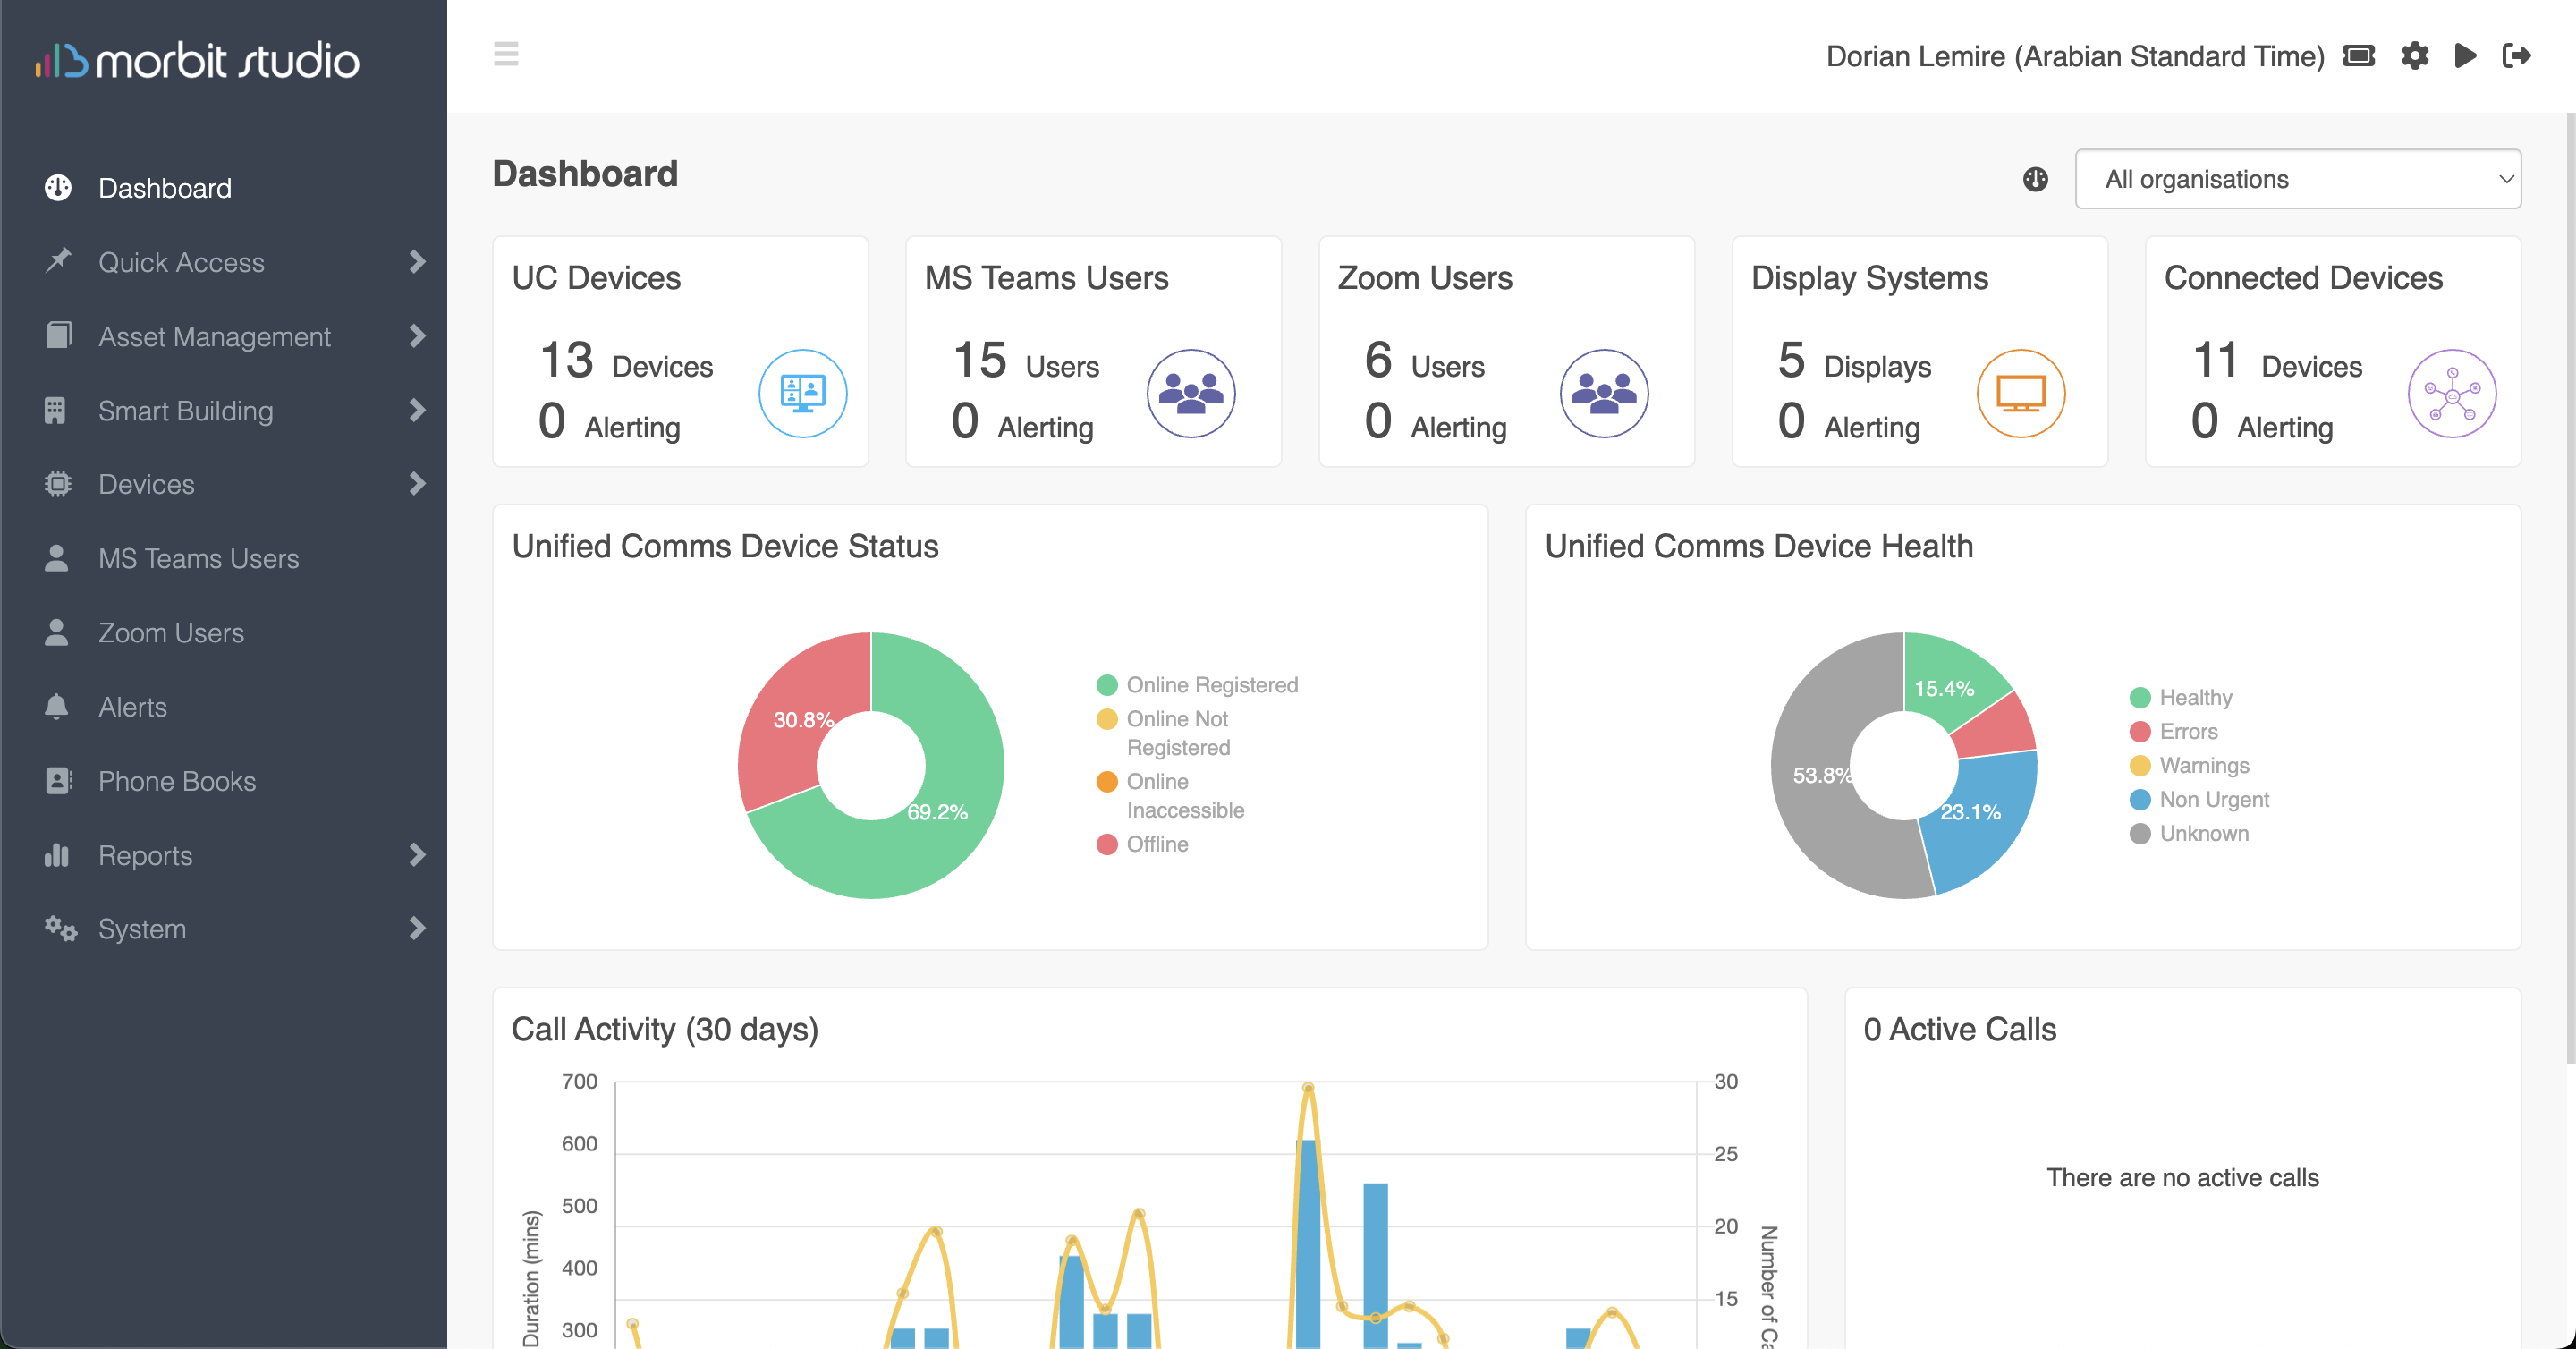This screenshot has height=1349, width=2576.
Task: Click the play icon in header
Action: tap(2465, 56)
